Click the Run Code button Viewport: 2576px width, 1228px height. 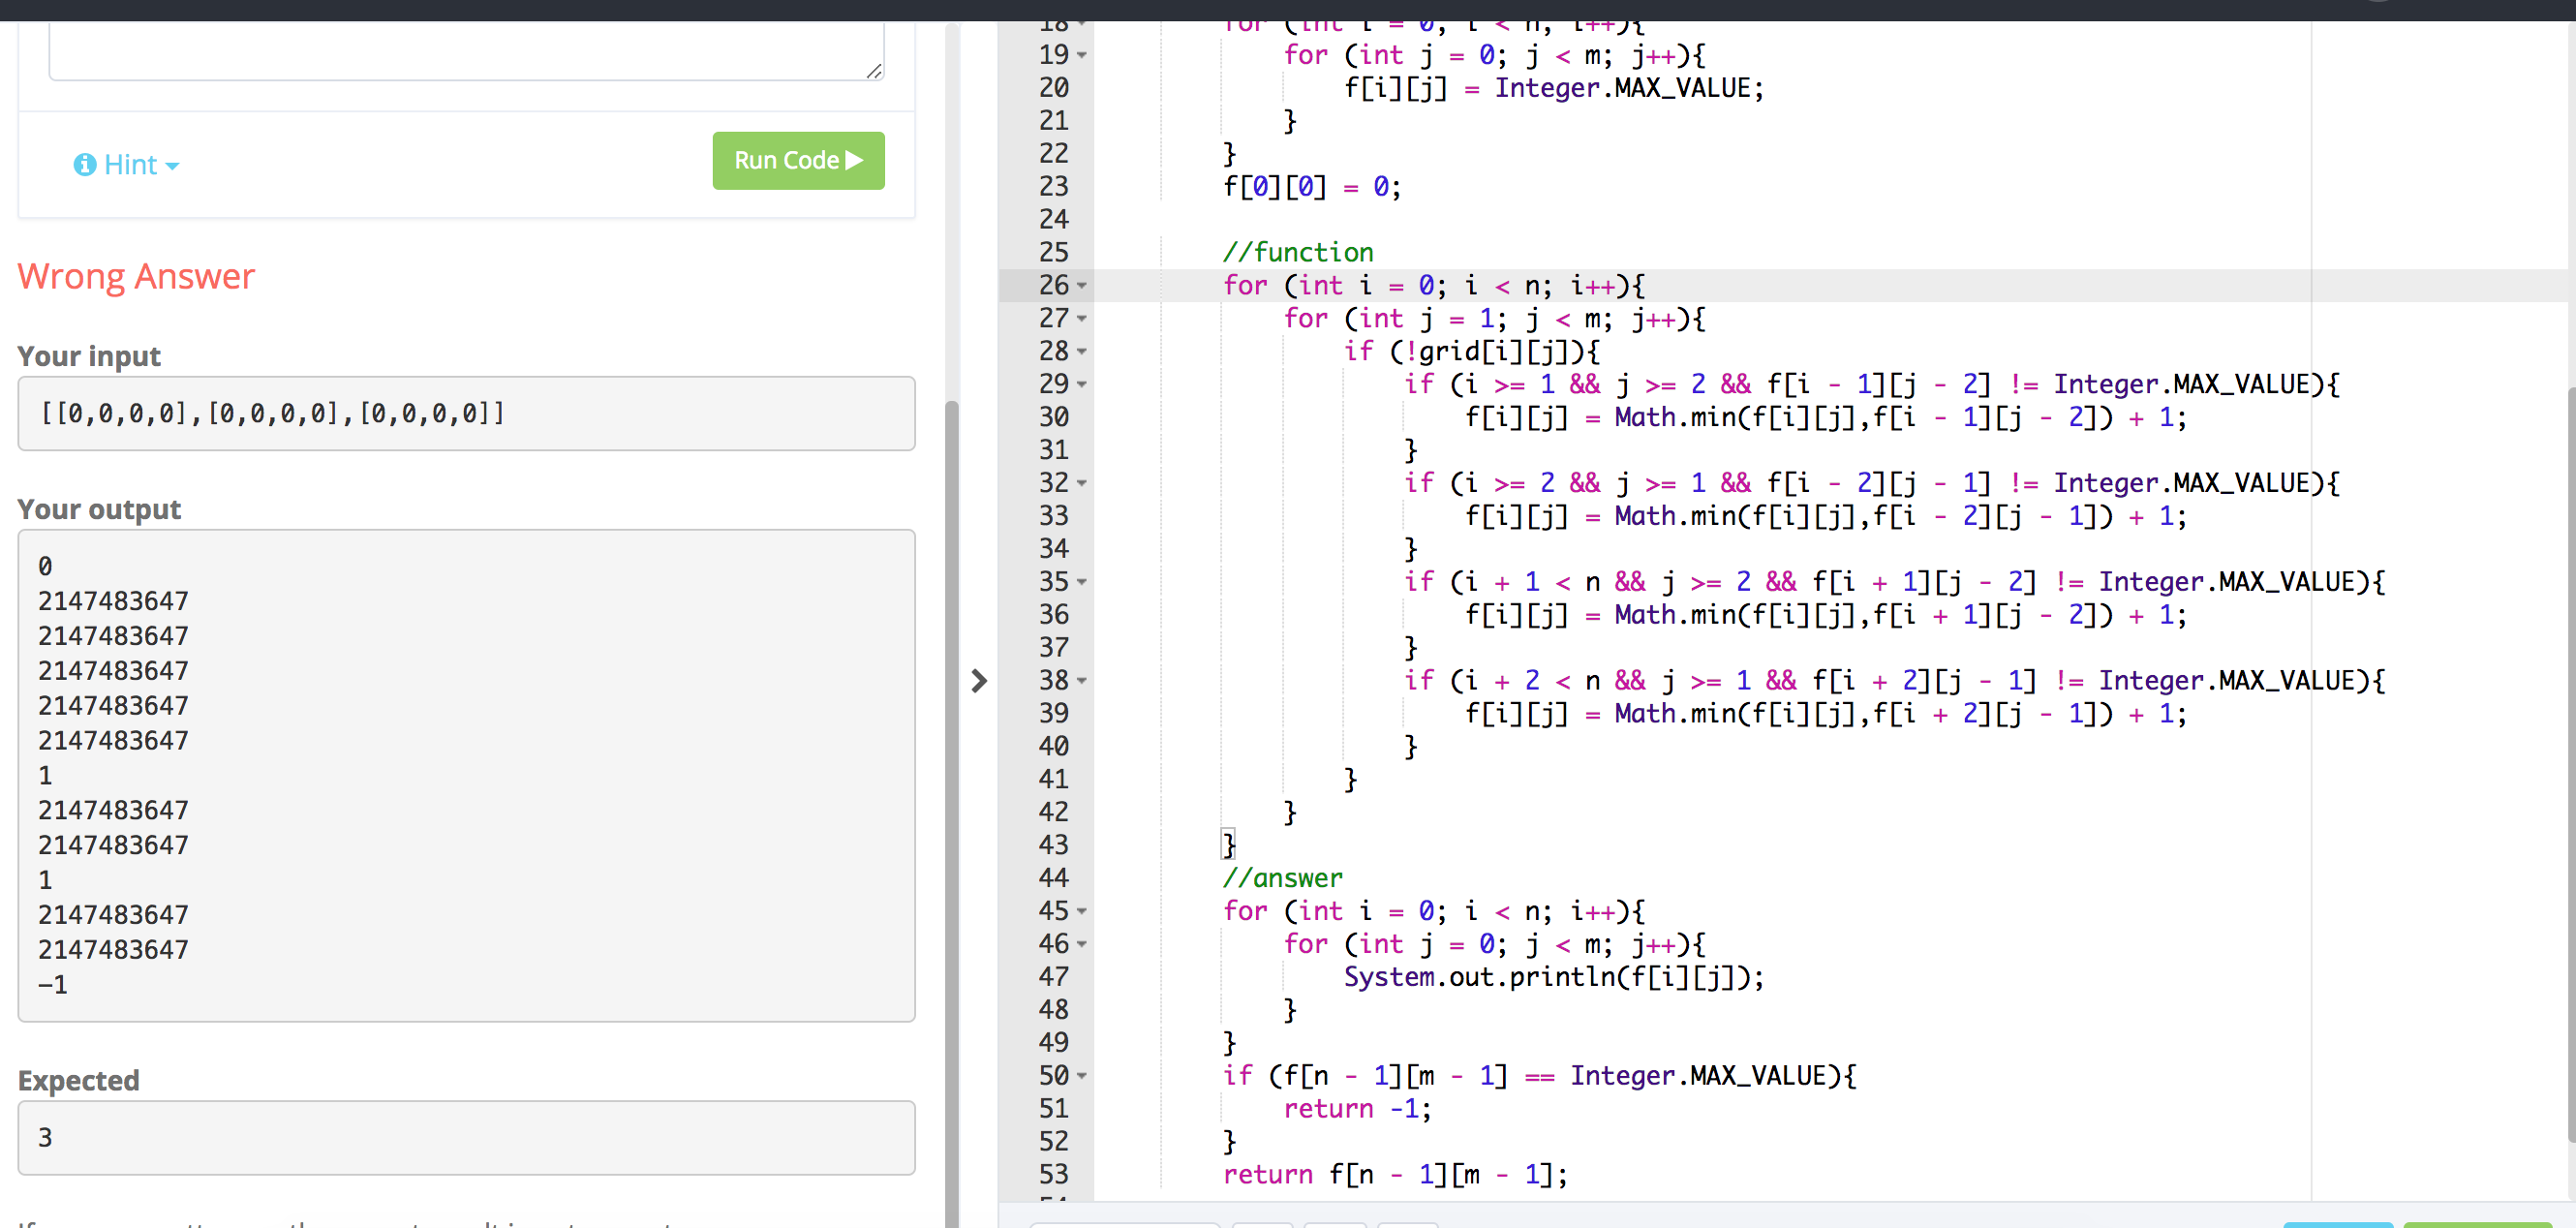tap(798, 160)
